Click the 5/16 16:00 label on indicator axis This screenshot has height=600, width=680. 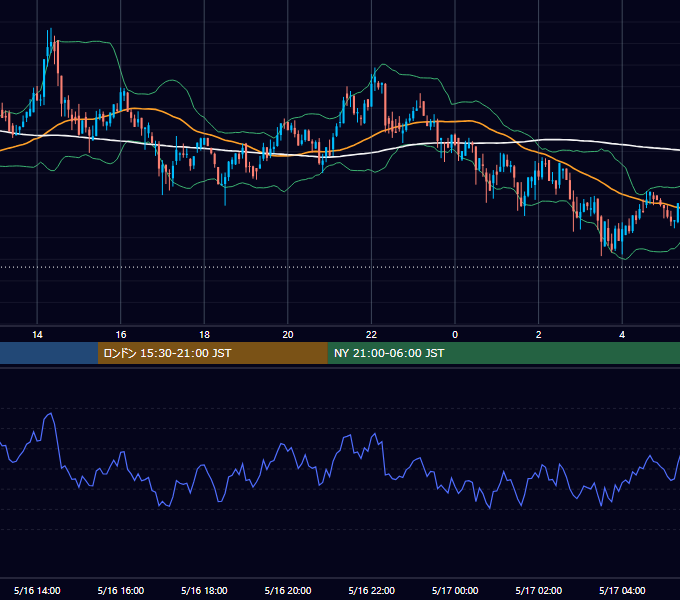click(x=121, y=590)
